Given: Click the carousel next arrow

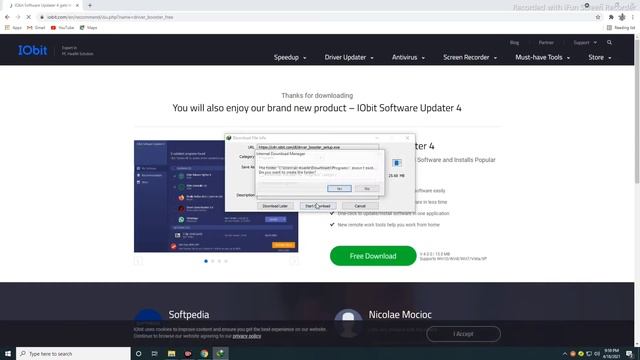Looking at the screenshot, I should pyautogui.click(x=293, y=261).
